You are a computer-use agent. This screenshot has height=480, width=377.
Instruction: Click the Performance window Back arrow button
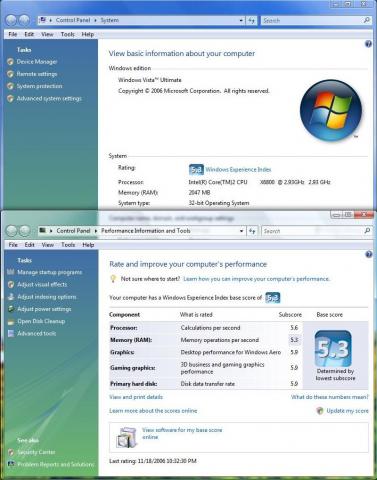coord(12,231)
